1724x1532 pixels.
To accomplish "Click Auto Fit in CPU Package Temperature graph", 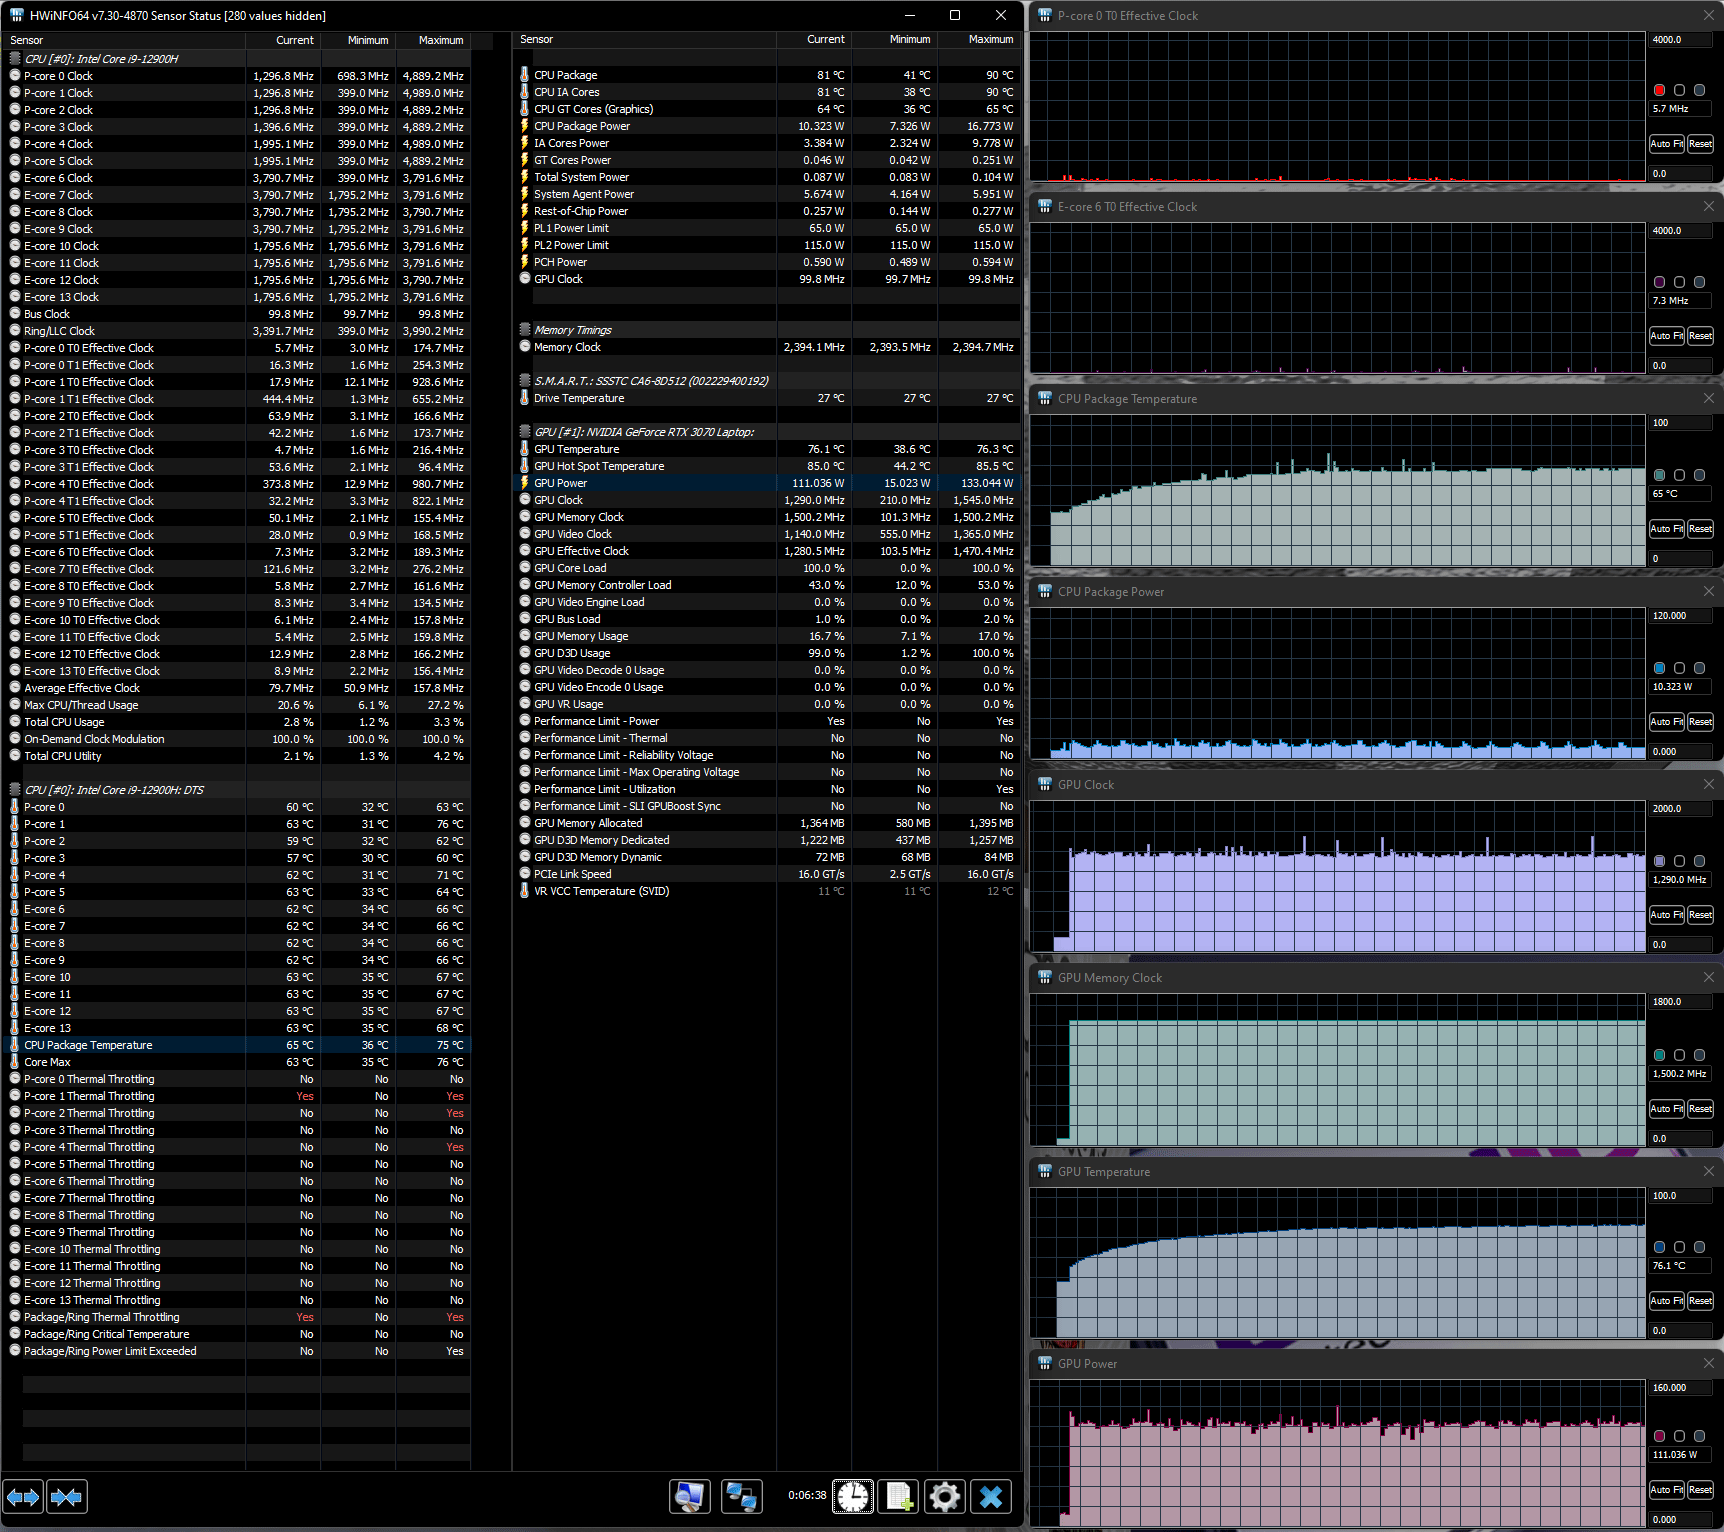I will tap(1667, 529).
